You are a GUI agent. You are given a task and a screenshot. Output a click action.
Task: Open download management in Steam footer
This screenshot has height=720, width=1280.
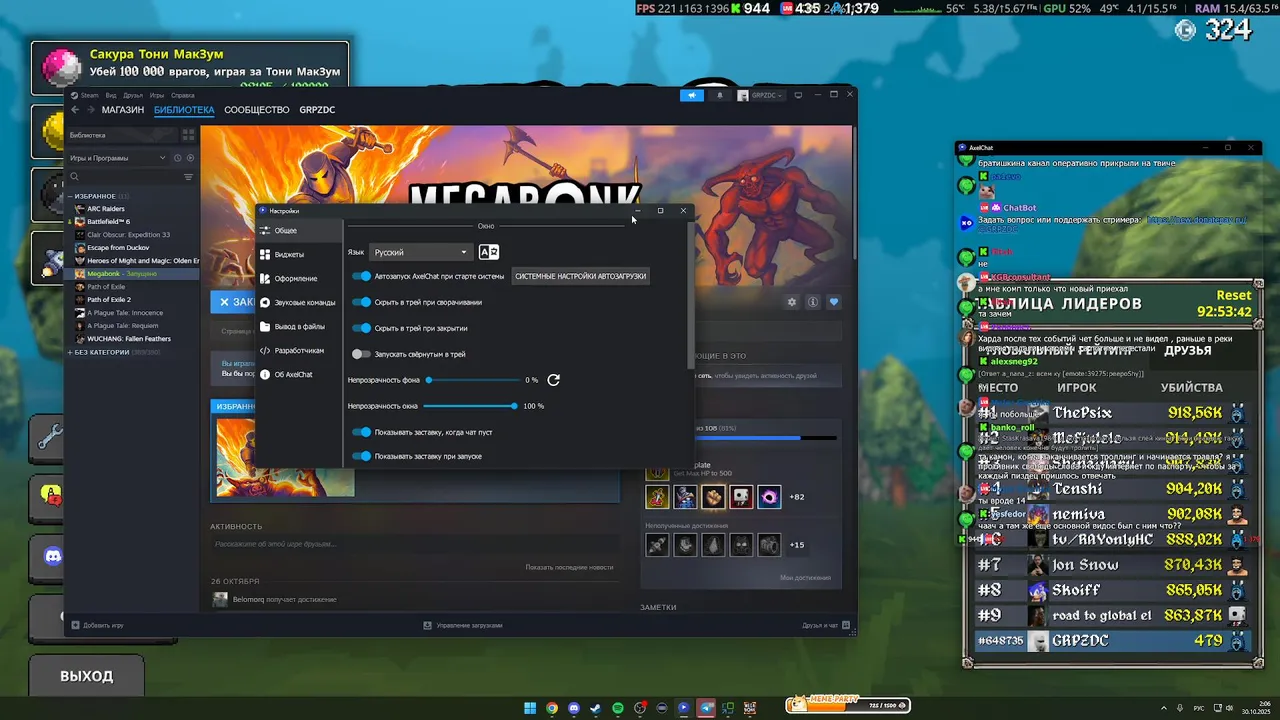pyautogui.click(x=462, y=625)
